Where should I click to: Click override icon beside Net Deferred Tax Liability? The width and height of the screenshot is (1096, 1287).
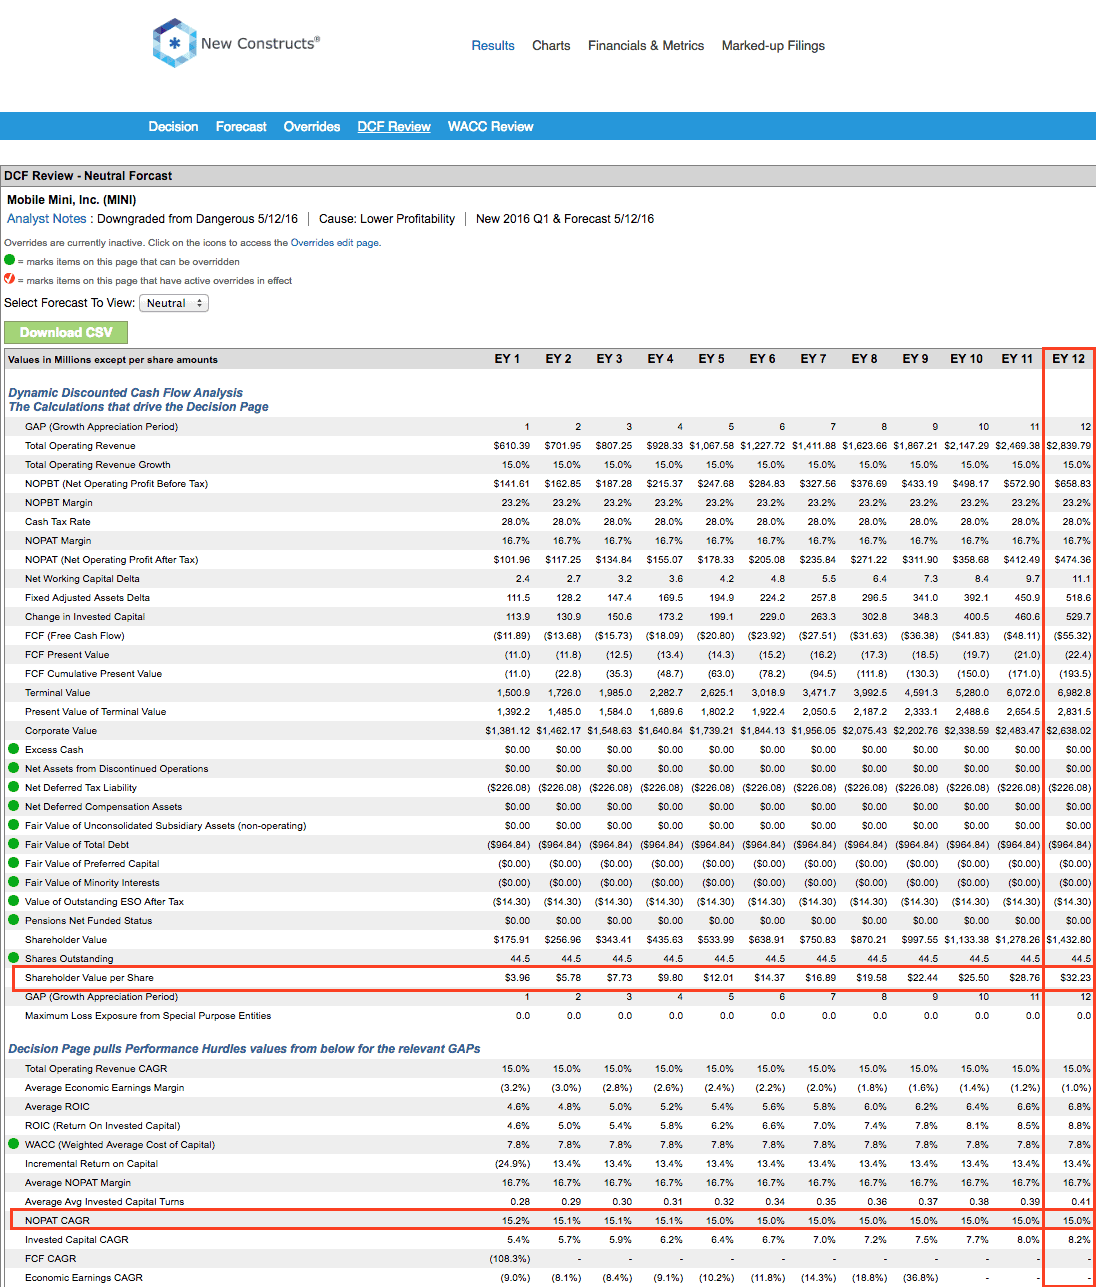(14, 787)
